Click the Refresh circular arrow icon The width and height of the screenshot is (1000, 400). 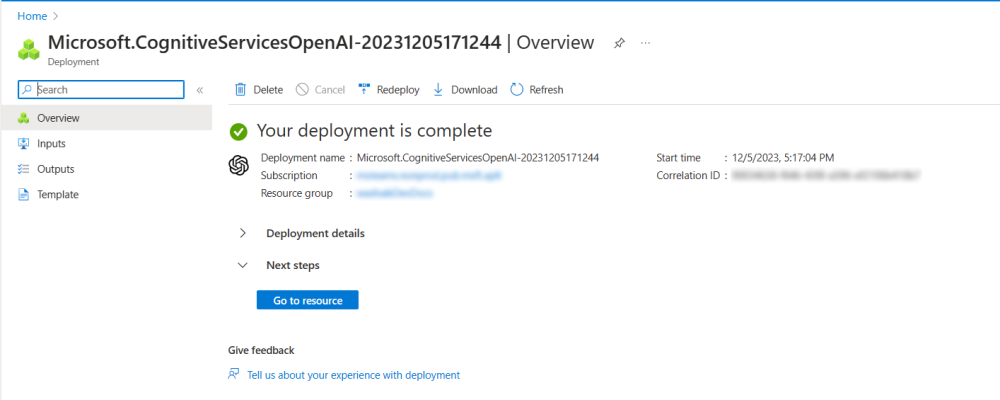[517, 90]
